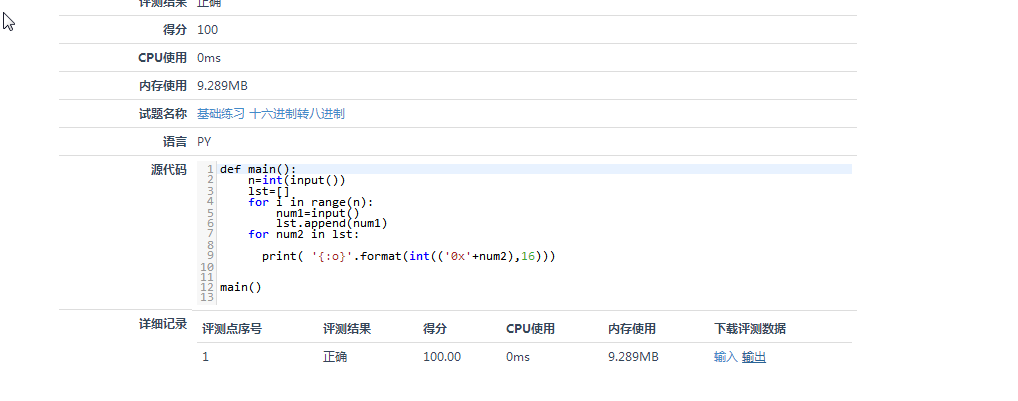Download the 输入 test data

click(x=725, y=357)
